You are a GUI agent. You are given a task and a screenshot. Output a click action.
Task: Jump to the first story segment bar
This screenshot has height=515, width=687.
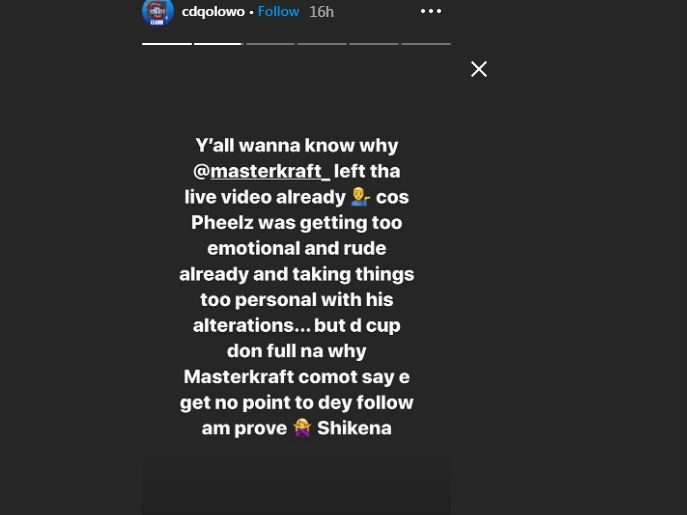(x=167, y=43)
